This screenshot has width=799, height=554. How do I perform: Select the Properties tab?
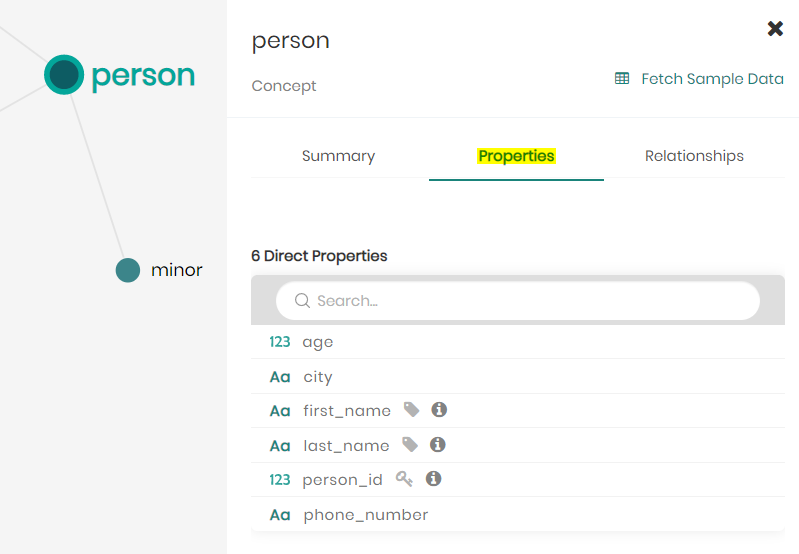click(516, 156)
